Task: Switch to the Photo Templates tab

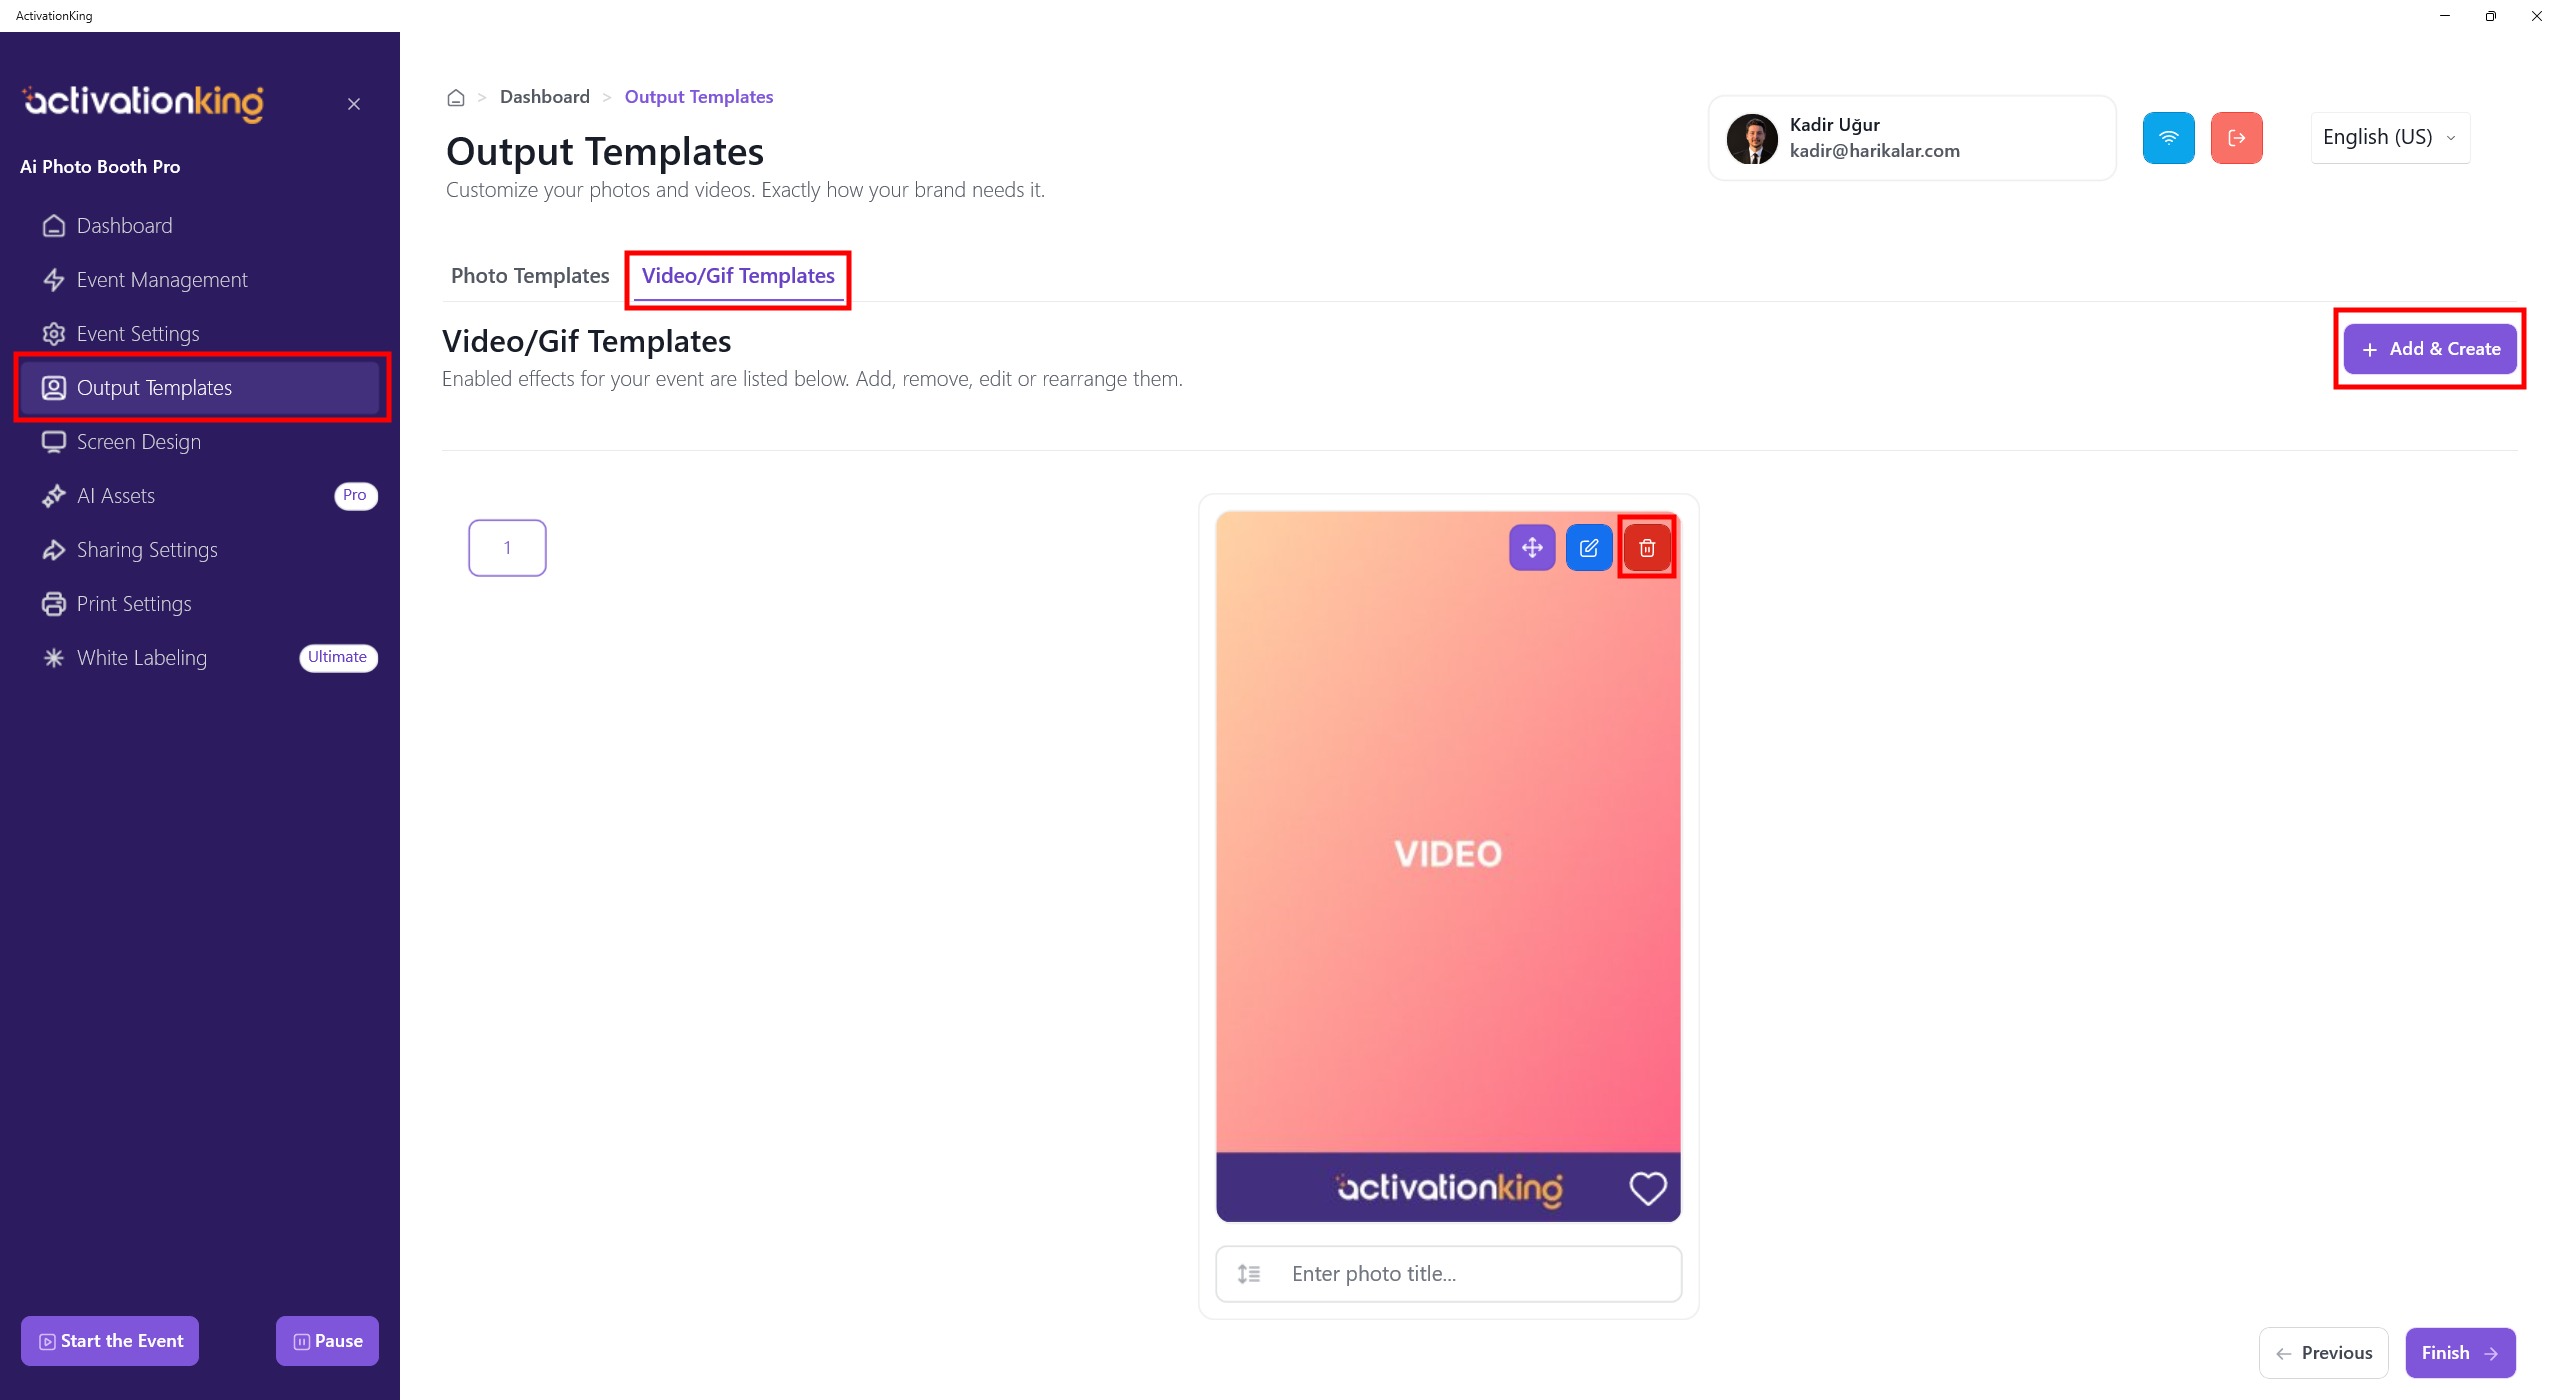Action: pyautogui.click(x=530, y=276)
